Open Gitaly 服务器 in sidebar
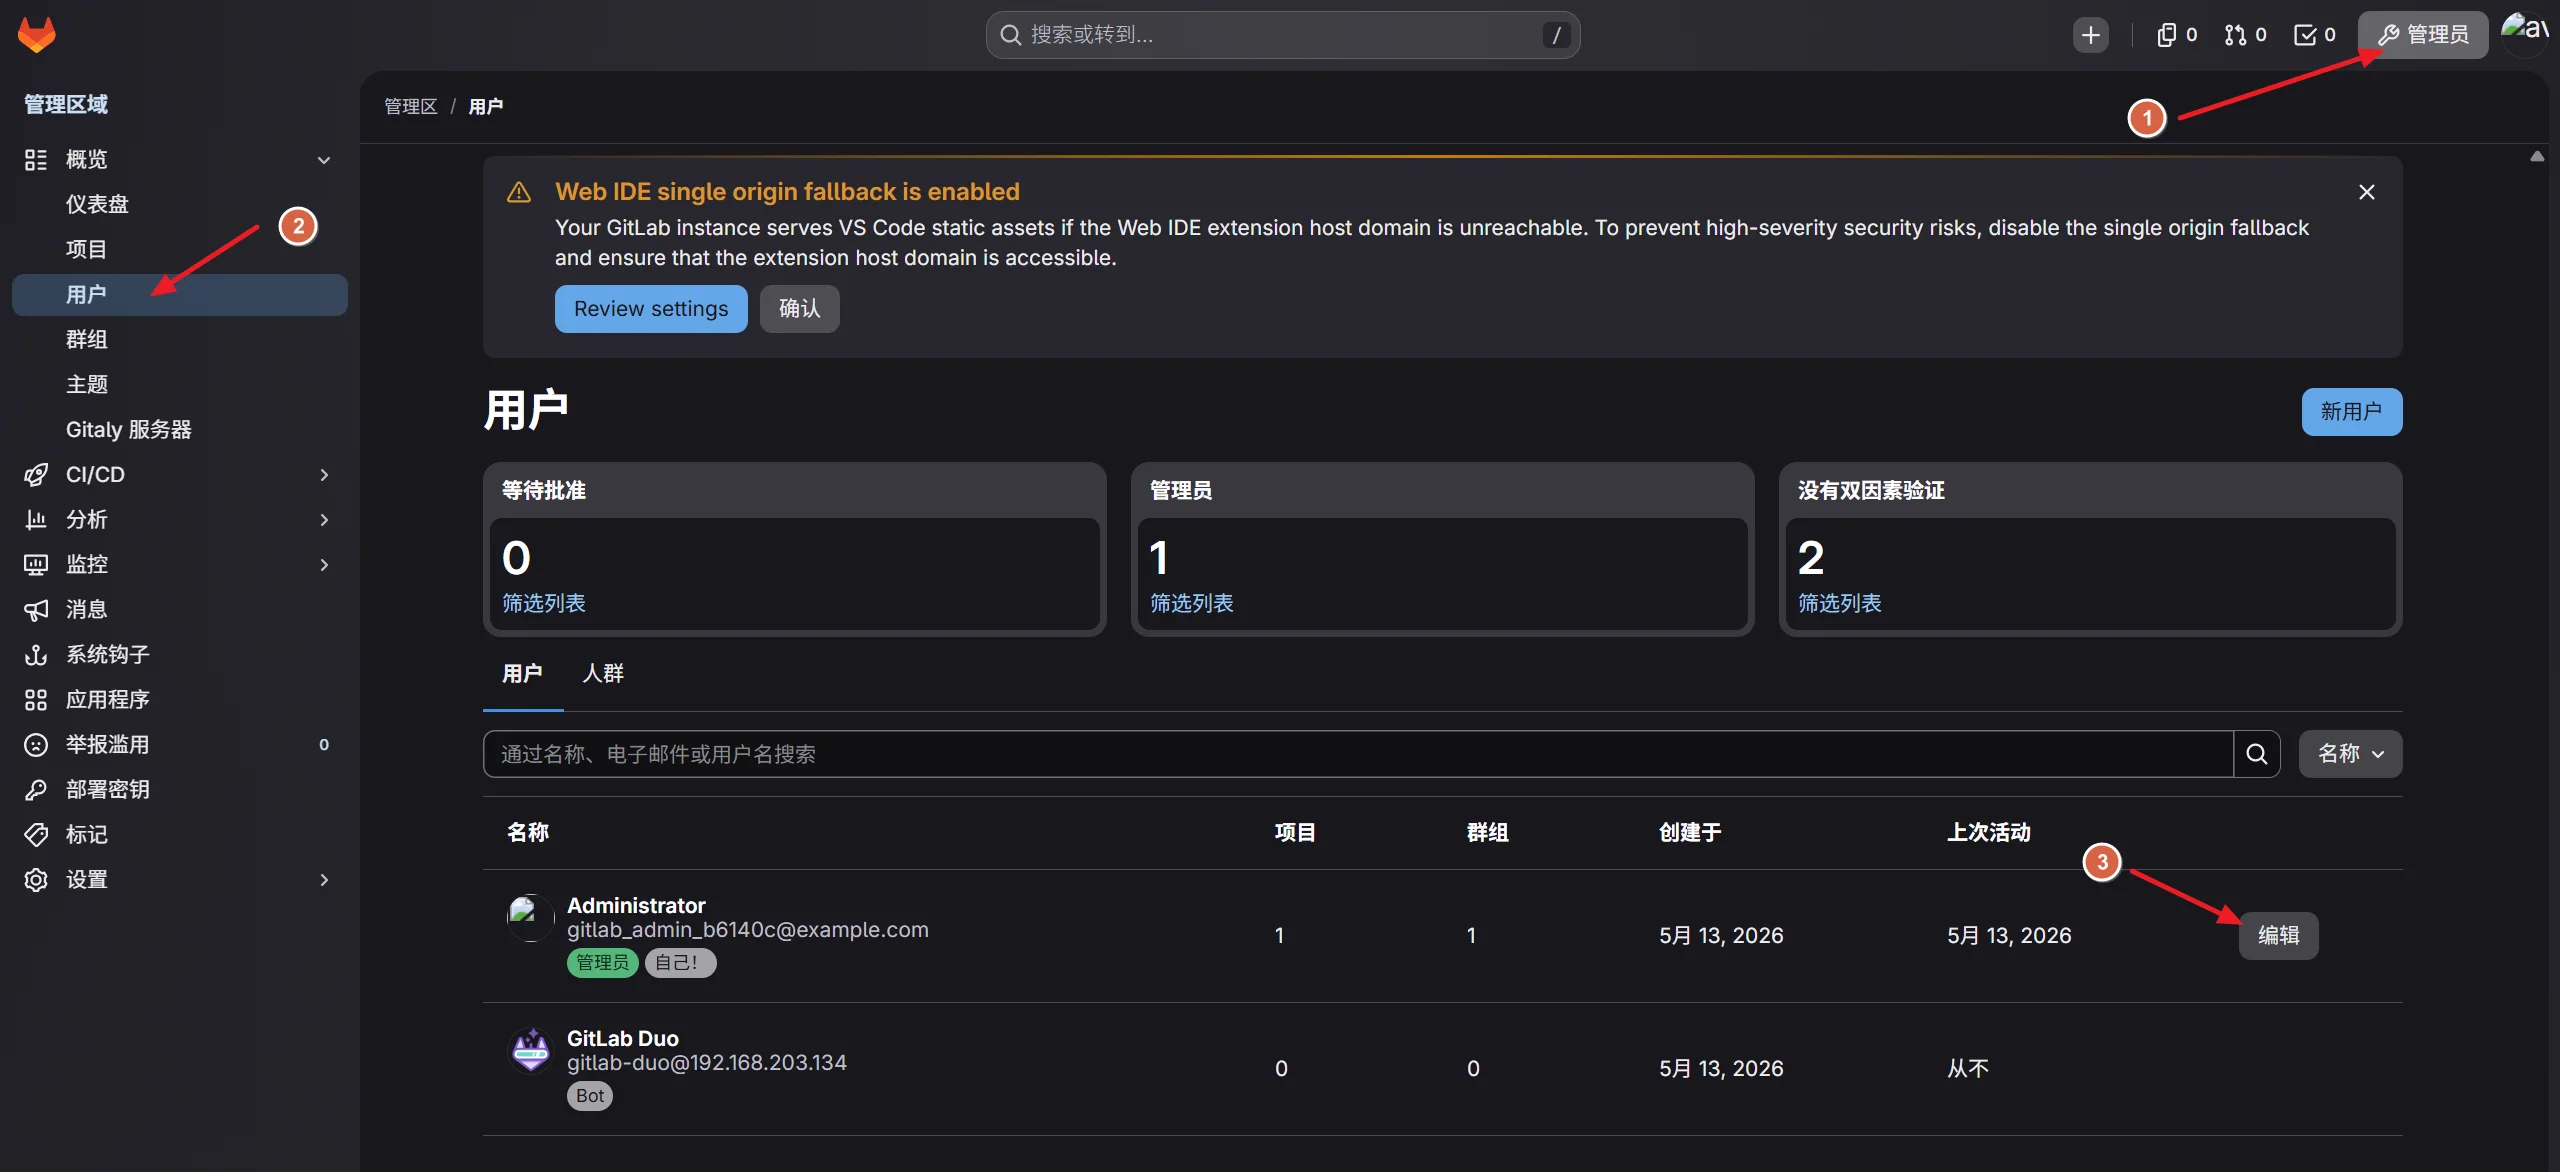Viewport: 2560px width, 1172px height. coord(180,430)
